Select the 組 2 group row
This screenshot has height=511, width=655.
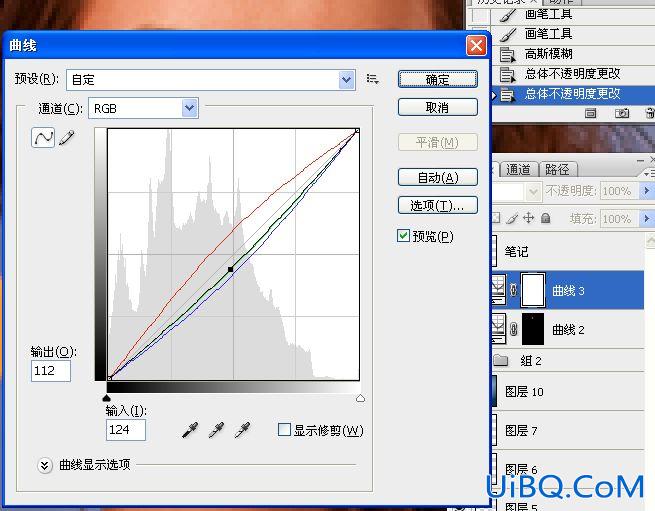tap(568, 360)
